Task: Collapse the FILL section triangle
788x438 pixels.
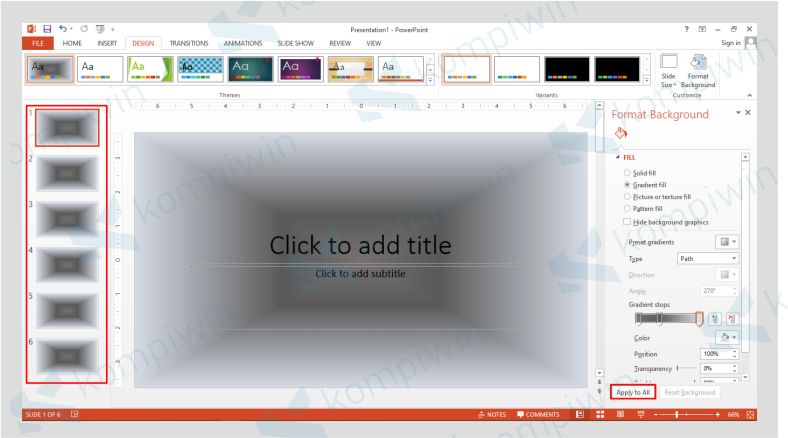Action: [x=618, y=157]
